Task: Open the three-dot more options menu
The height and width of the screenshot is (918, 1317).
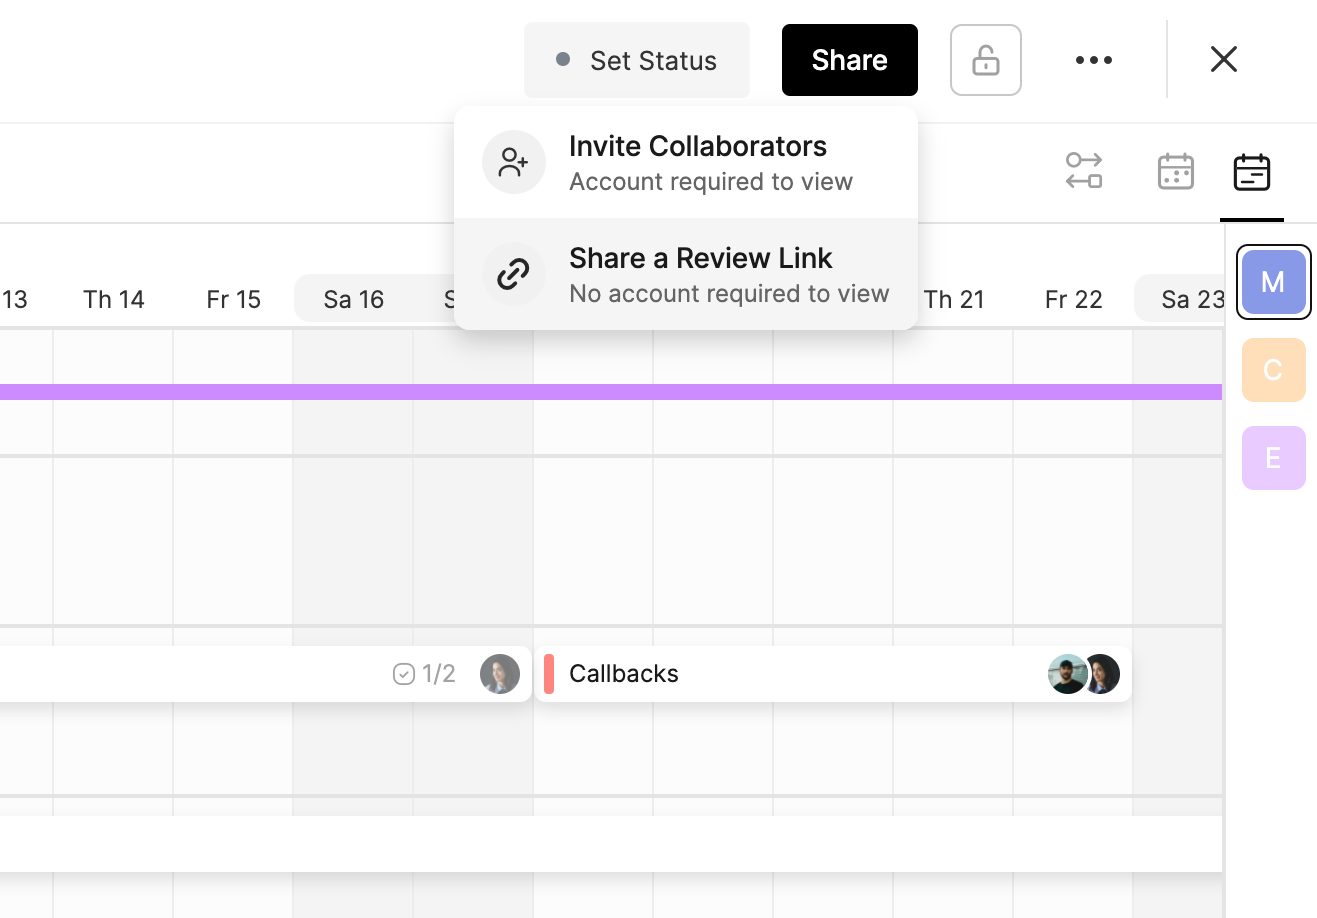Action: (1093, 60)
